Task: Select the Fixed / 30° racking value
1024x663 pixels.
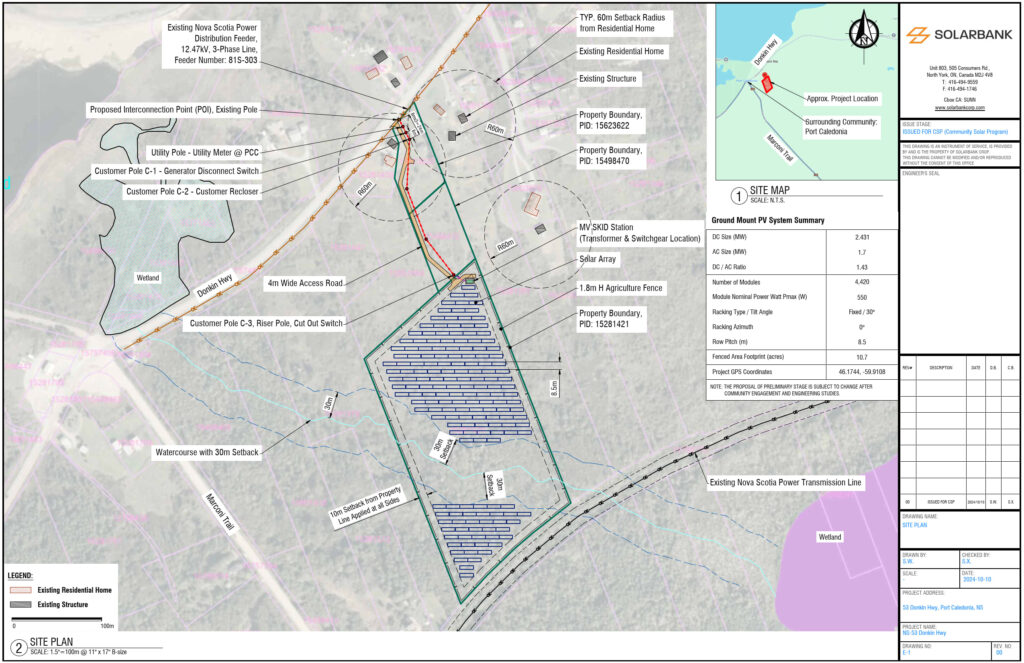Action: point(862,312)
